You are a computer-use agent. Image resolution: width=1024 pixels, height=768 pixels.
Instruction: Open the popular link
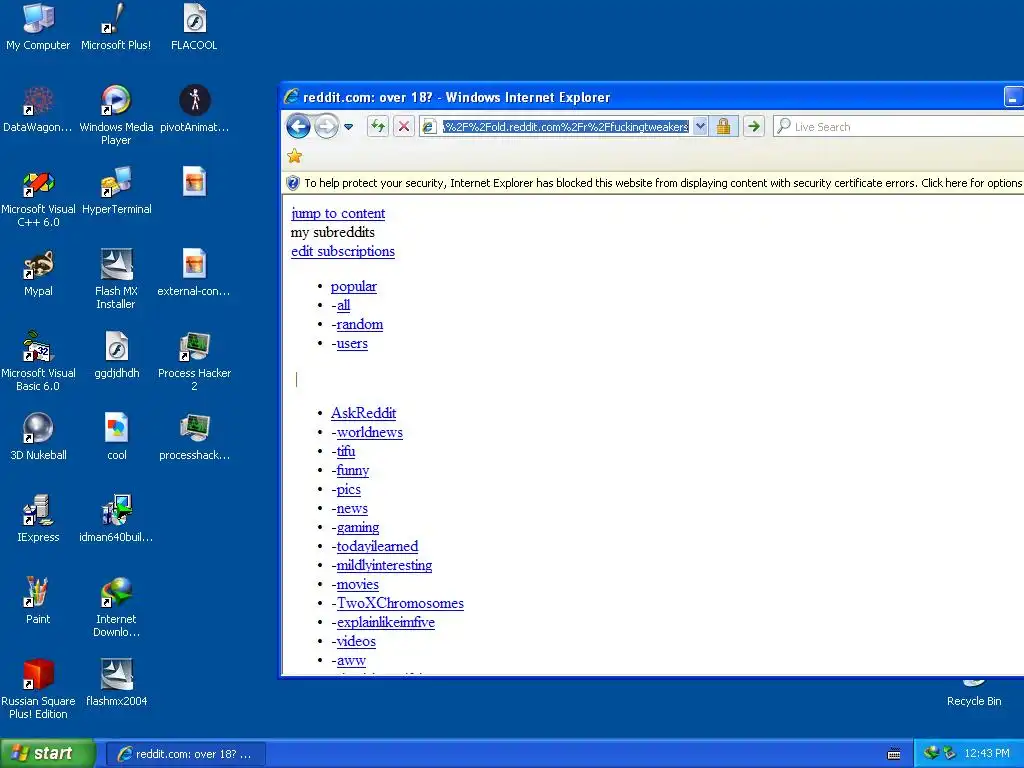click(x=353, y=286)
